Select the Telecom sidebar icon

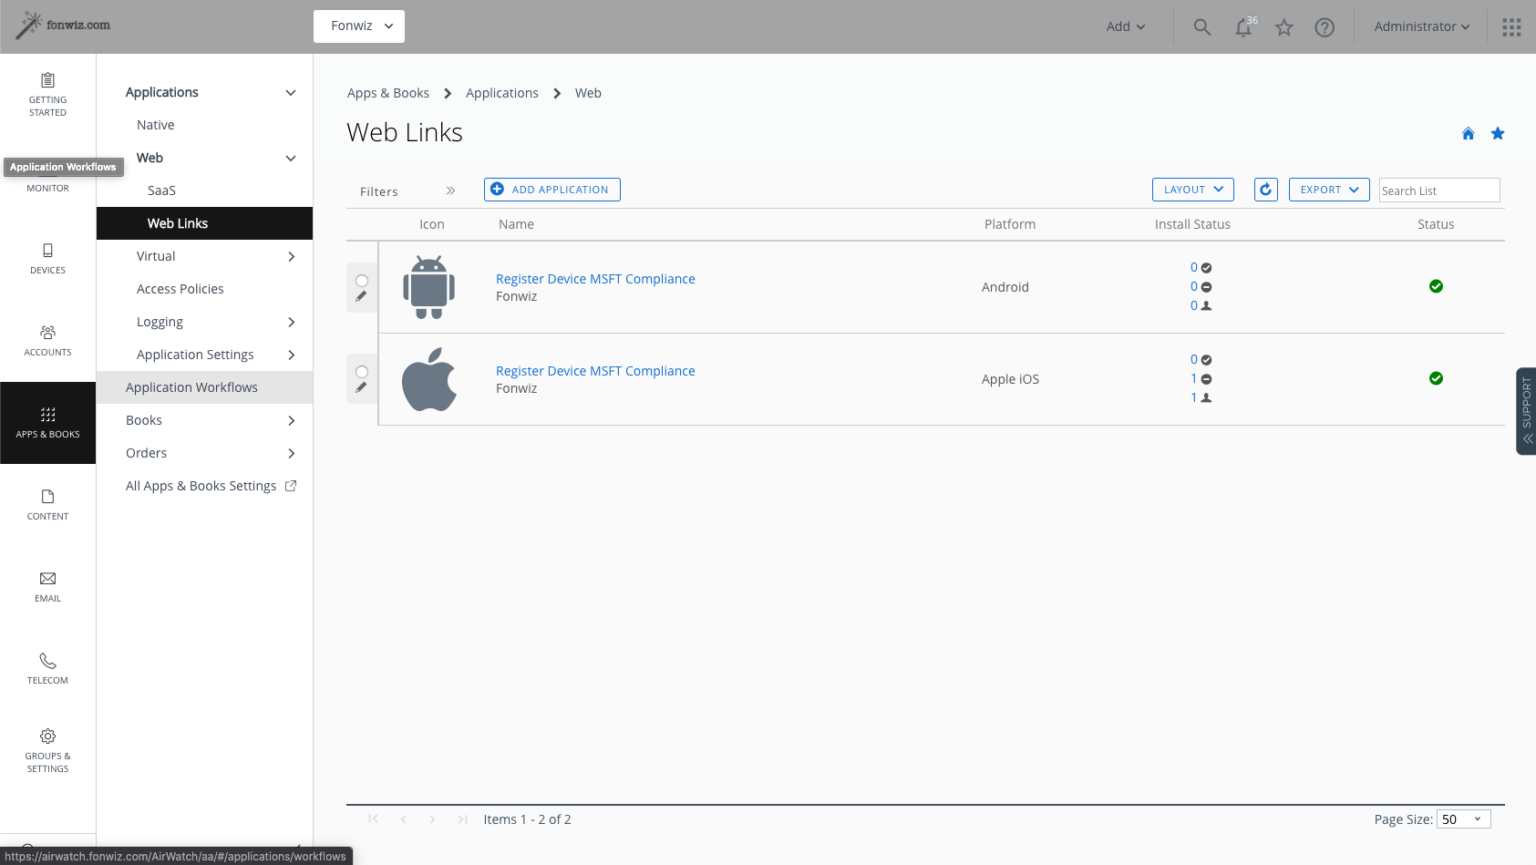click(47, 669)
